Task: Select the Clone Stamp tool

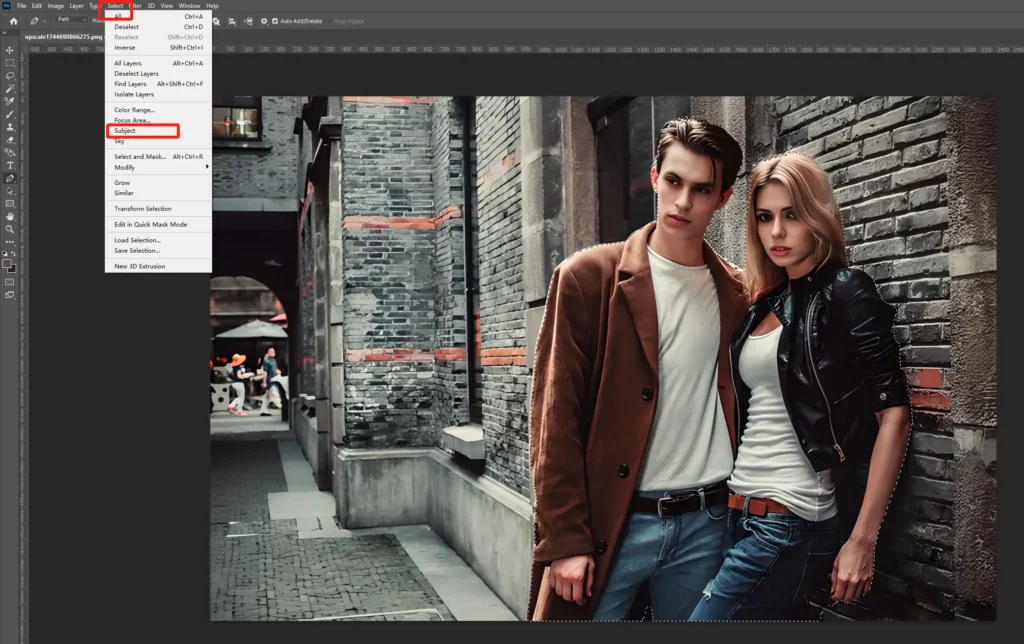Action: 10,127
